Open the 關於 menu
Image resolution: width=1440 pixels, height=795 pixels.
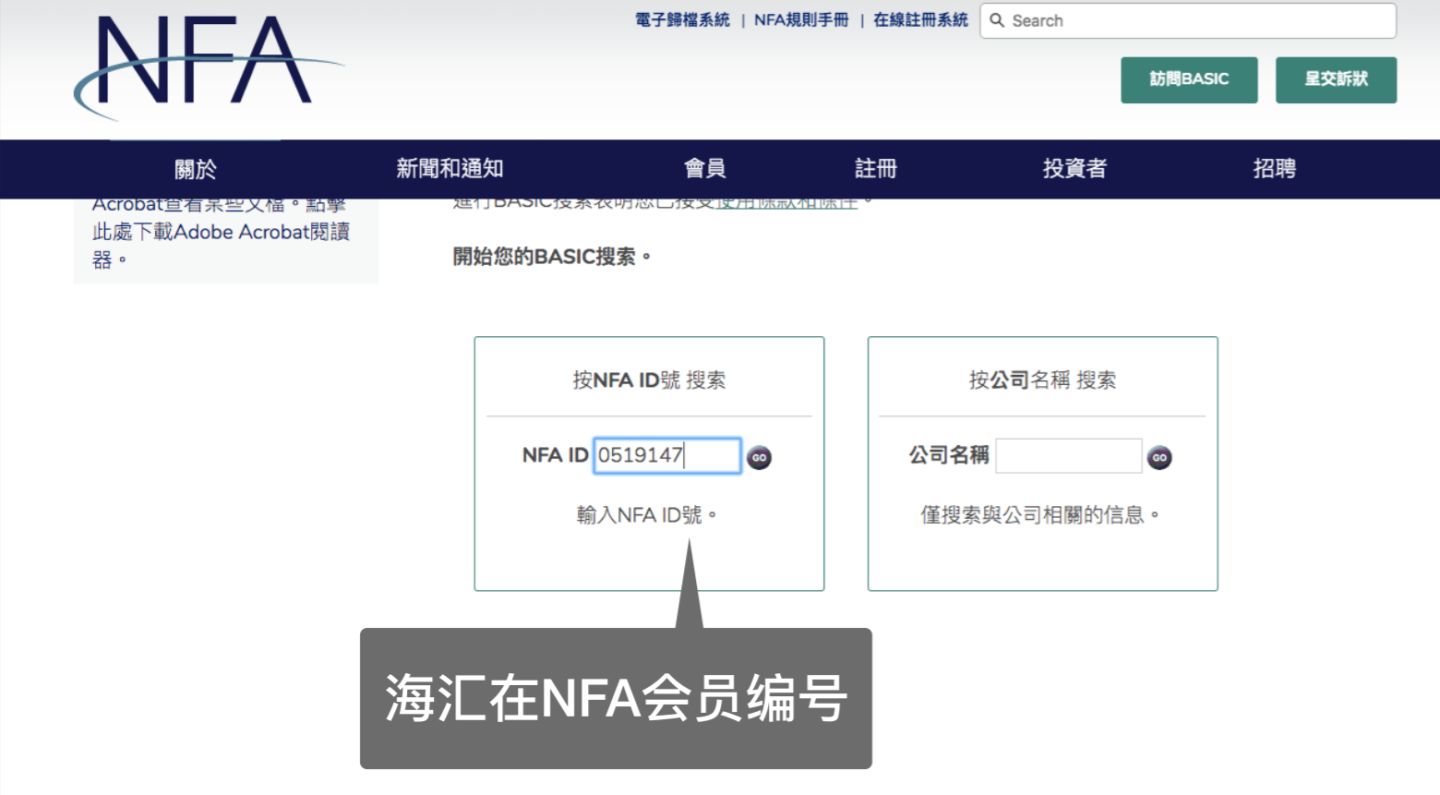click(x=195, y=169)
